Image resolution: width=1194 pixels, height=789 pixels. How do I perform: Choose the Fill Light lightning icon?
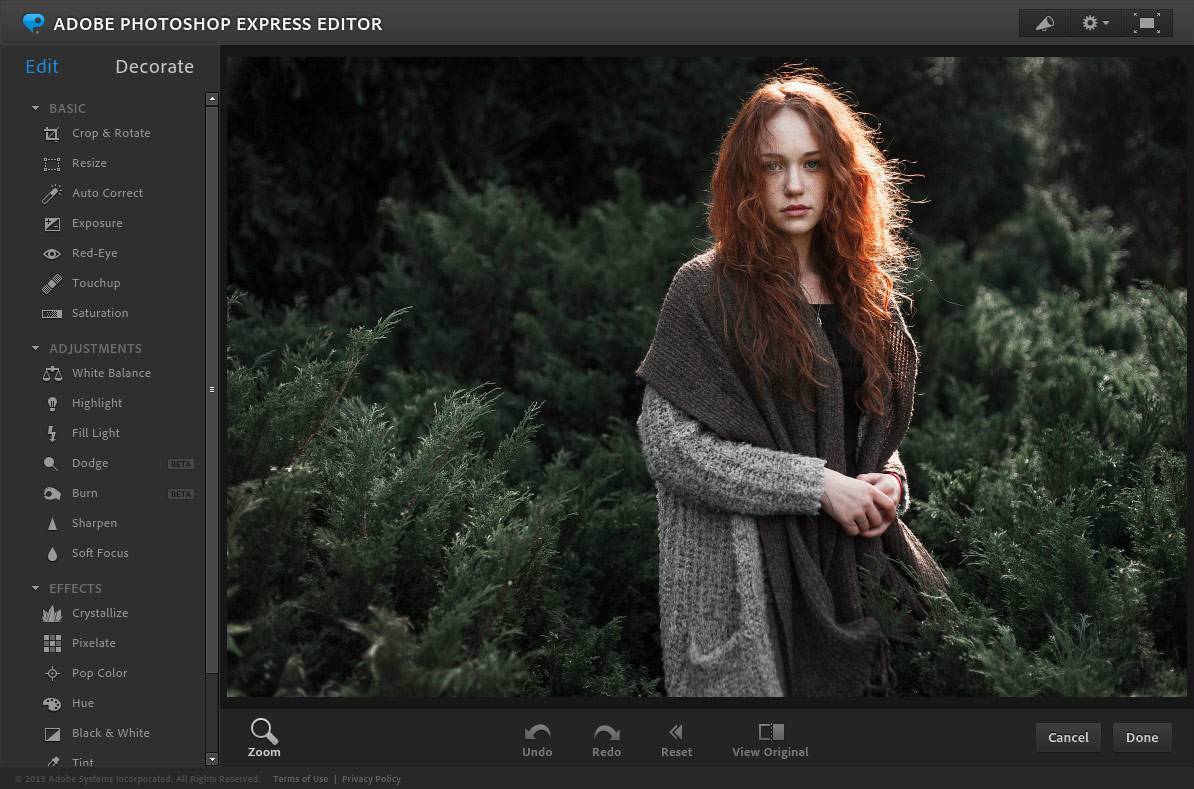click(52, 433)
